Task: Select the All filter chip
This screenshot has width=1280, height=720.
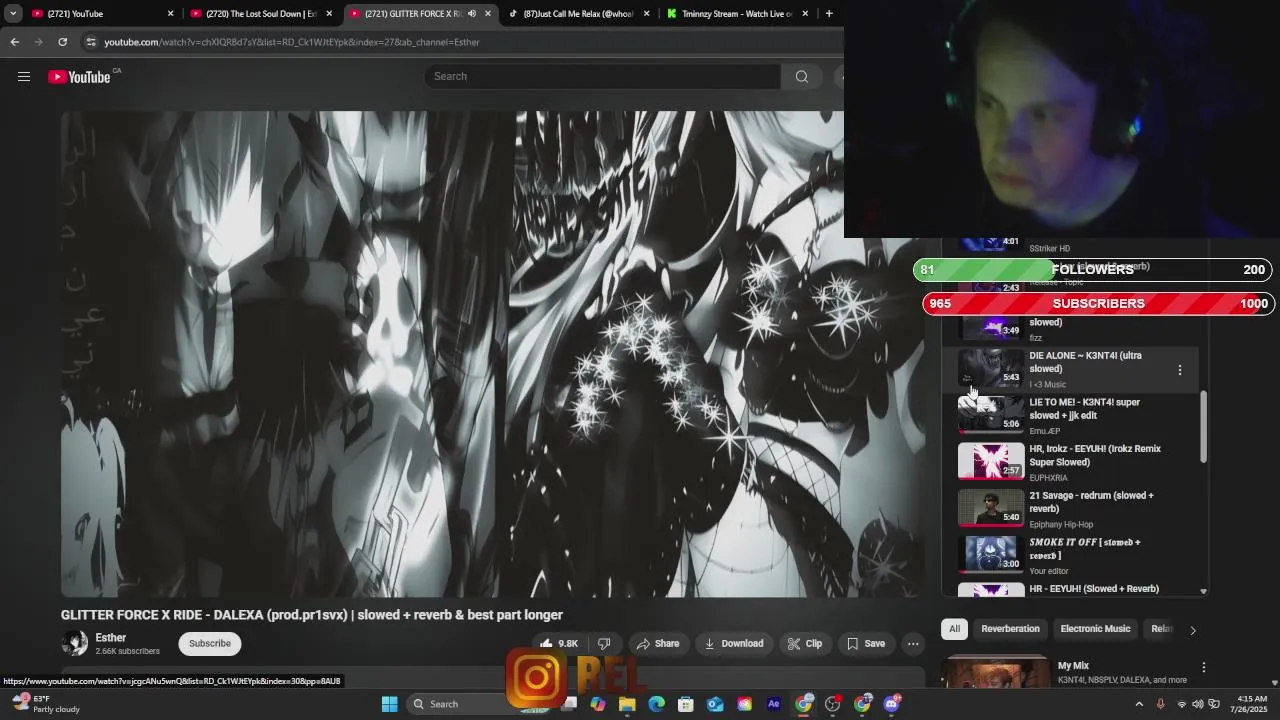Action: 954,629
